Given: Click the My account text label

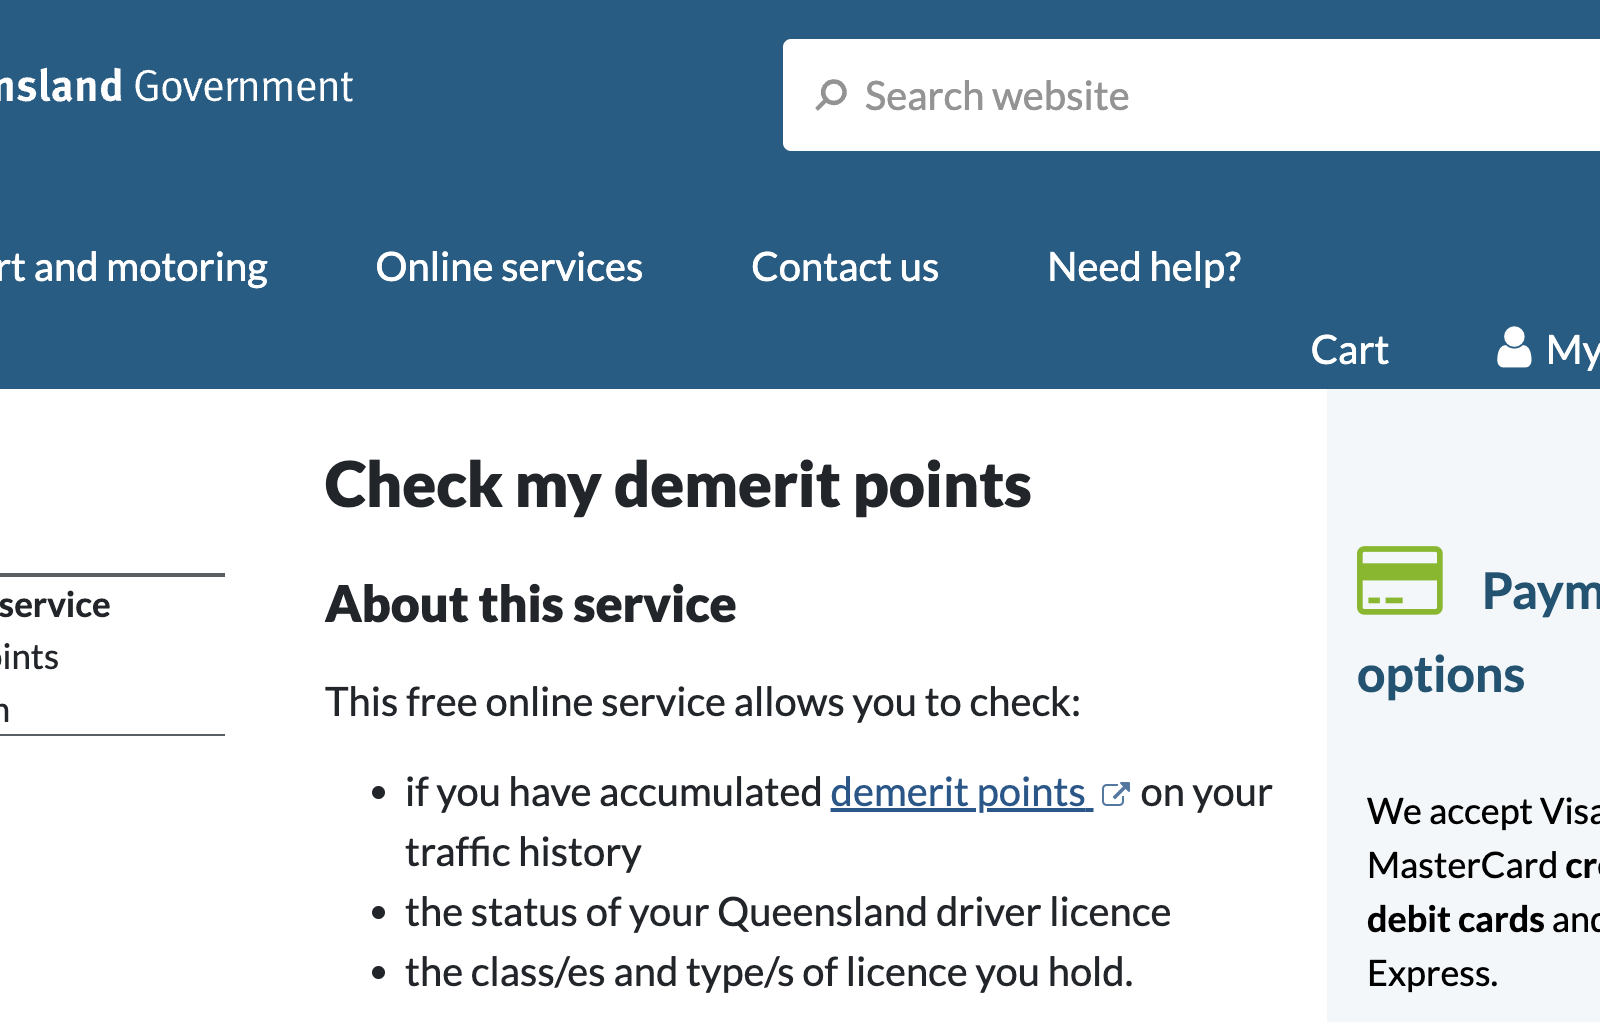Looking at the screenshot, I should (1572, 350).
